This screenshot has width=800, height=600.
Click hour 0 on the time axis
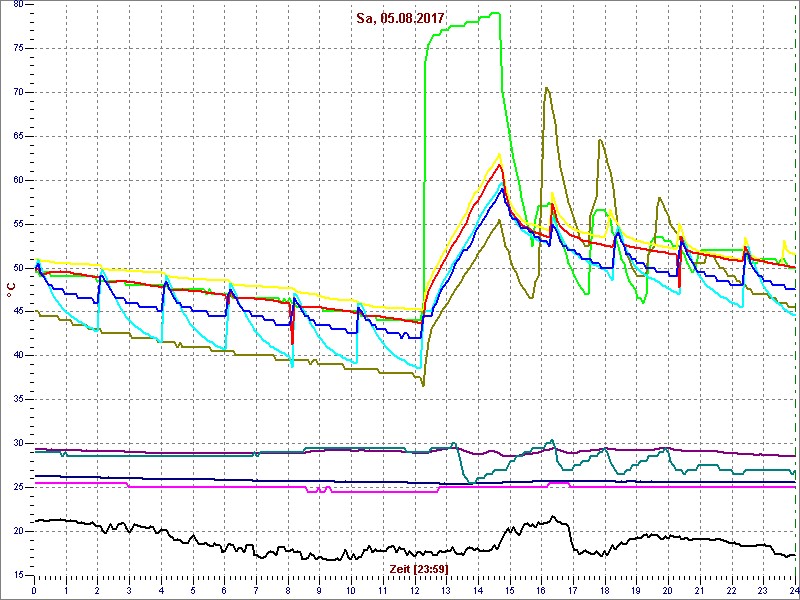pos(34,590)
